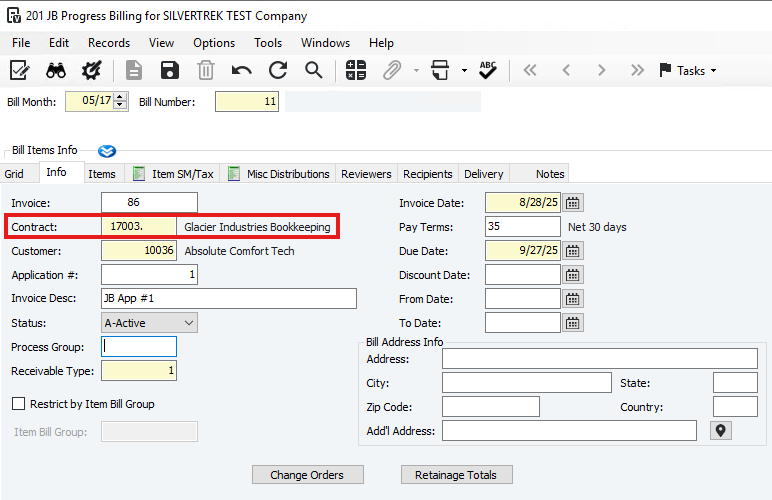
Task: Click the paperclip attachments icon
Action: coord(392,70)
